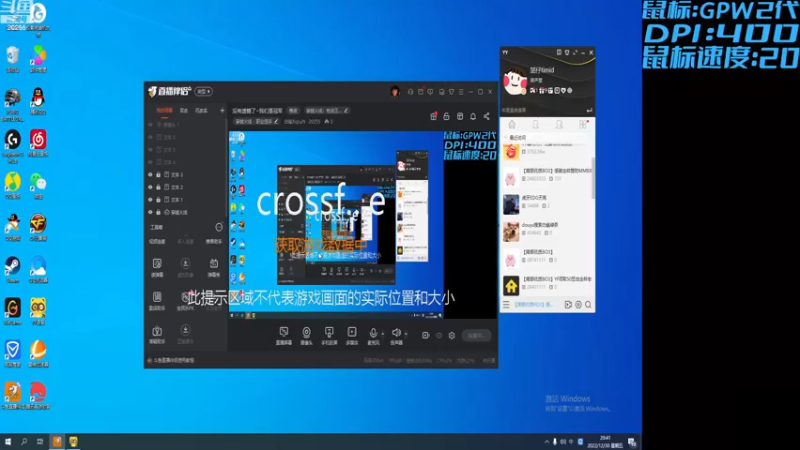Open the Steam desktop shortcut

13,269
